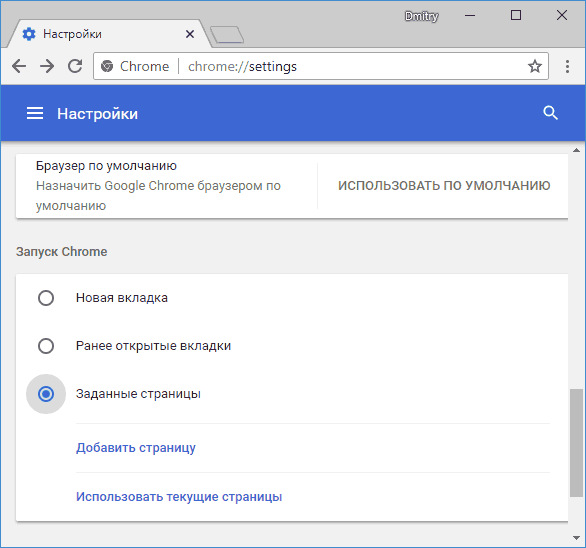Image resolution: width=586 pixels, height=548 pixels.
Task: Select the Заданные страницы radio button
Action: click(x=46, y=394)
